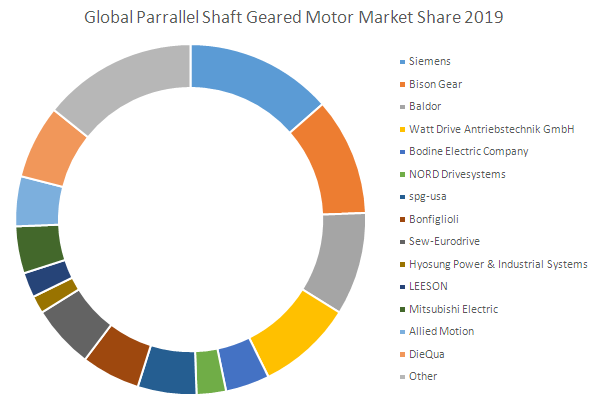This screenshot has width=600, height=402.
Task: Click the Bison Gear legend label
Action: pos(436,84)
